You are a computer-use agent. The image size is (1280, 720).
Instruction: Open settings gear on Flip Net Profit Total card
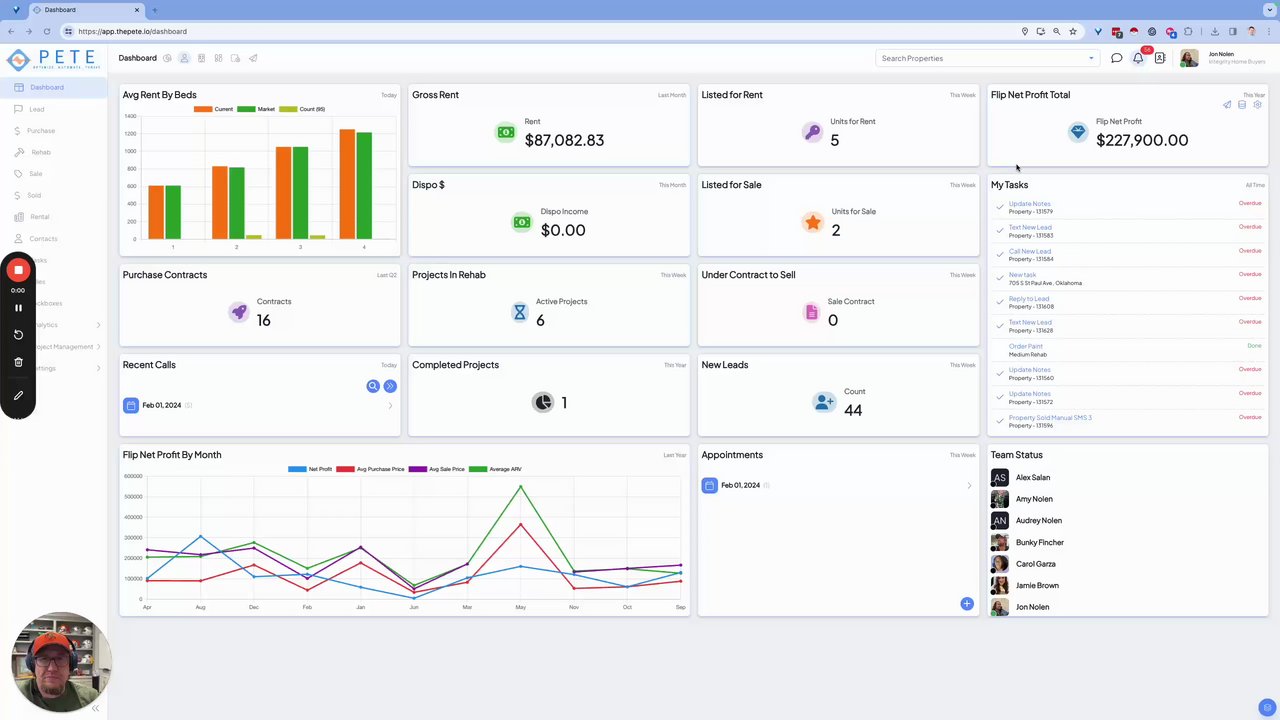(1257, 105)
